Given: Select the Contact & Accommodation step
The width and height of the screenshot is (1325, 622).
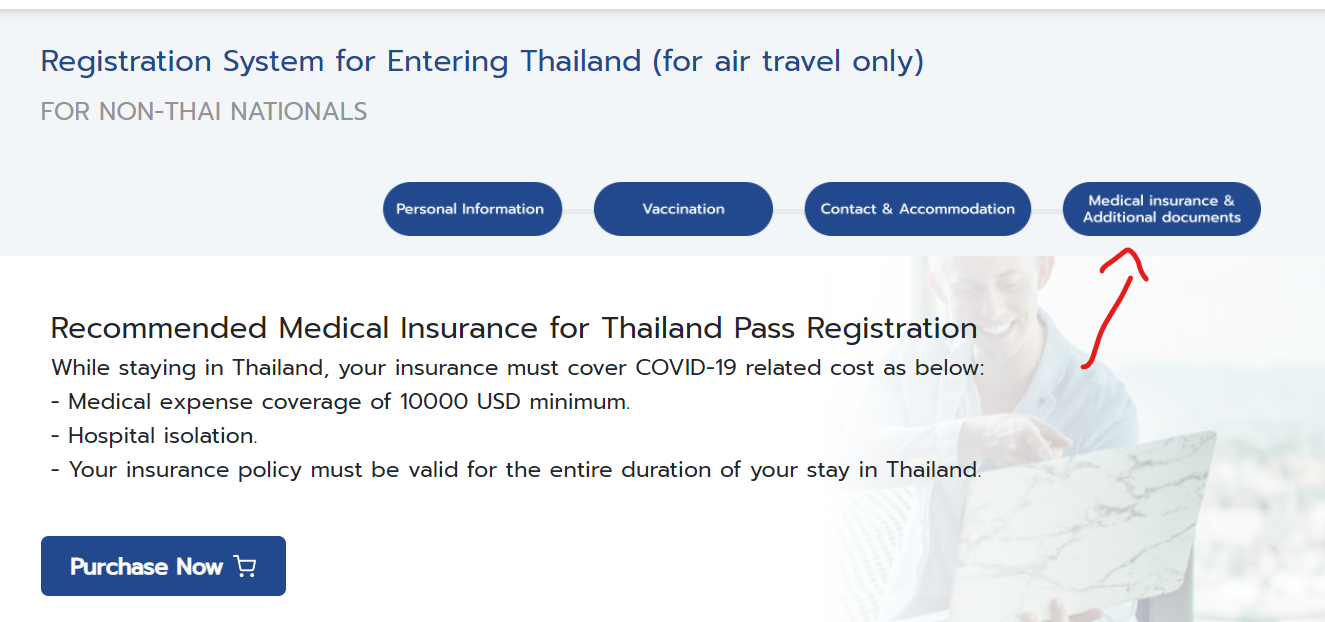Looking at the screenshot, I should [x=917, y=209].
